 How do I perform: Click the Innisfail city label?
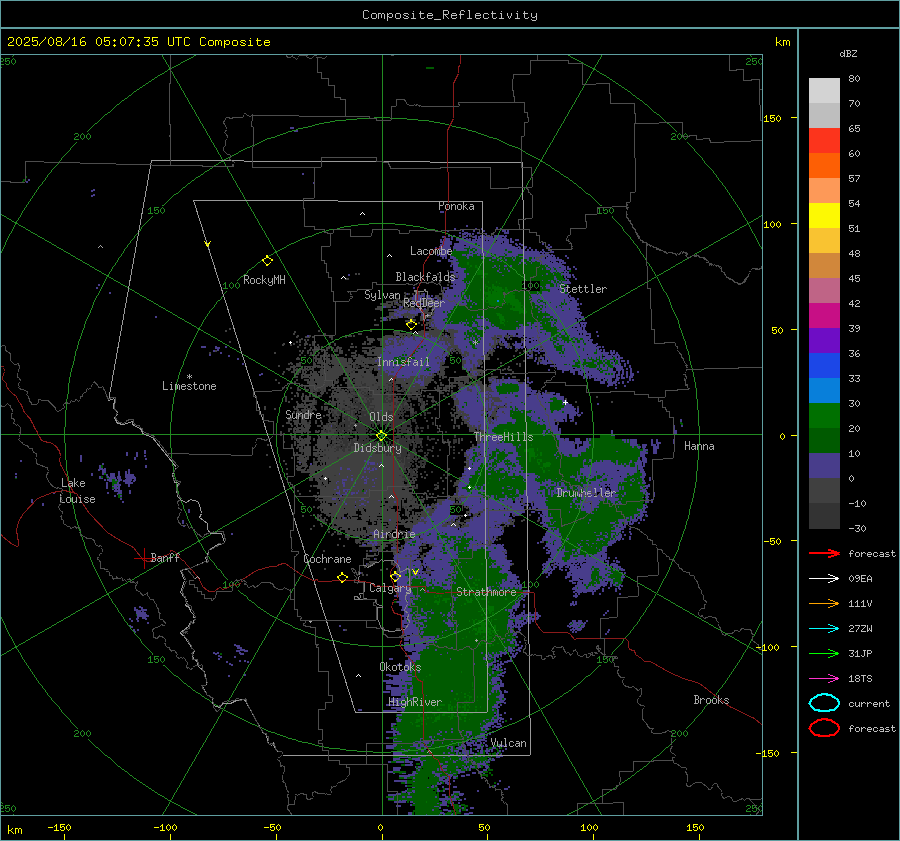(403, 362)
